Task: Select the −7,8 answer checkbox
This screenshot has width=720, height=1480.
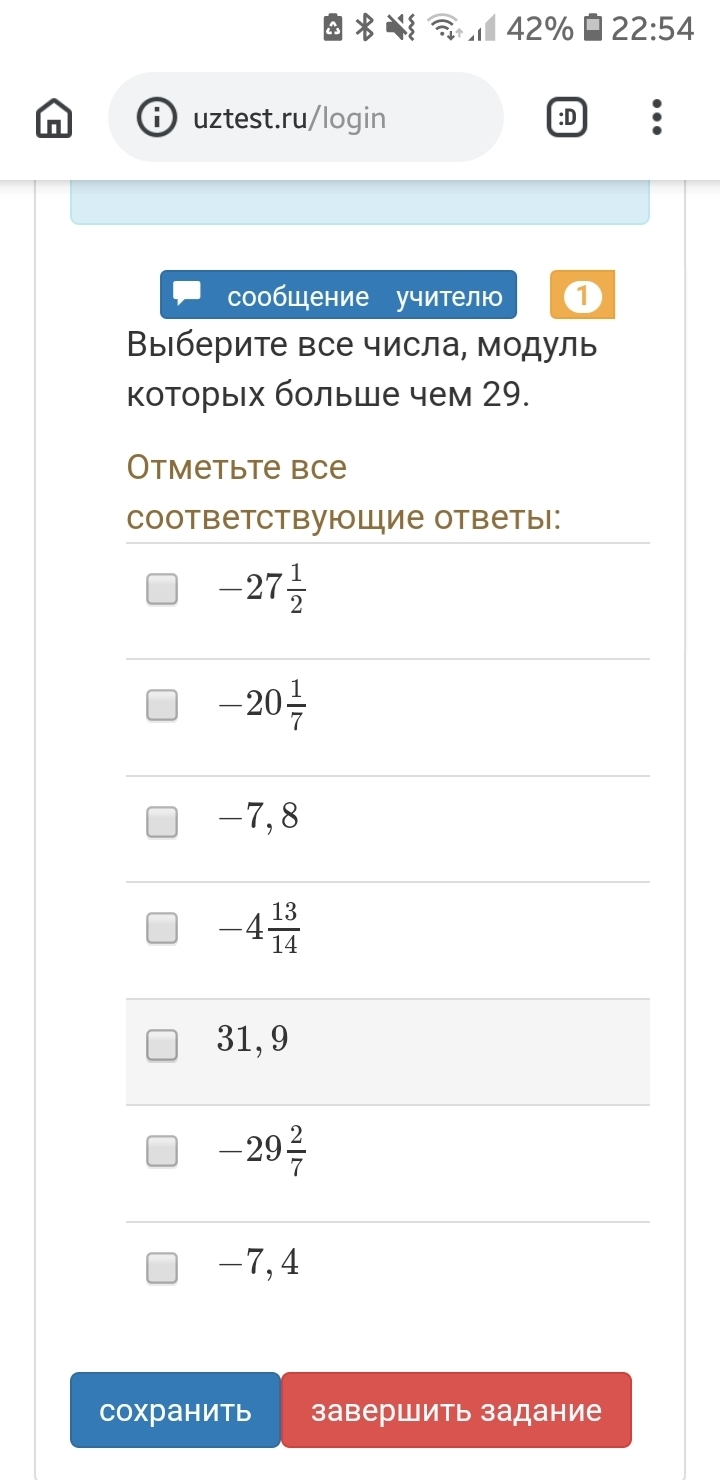Action: pos(162,822)
